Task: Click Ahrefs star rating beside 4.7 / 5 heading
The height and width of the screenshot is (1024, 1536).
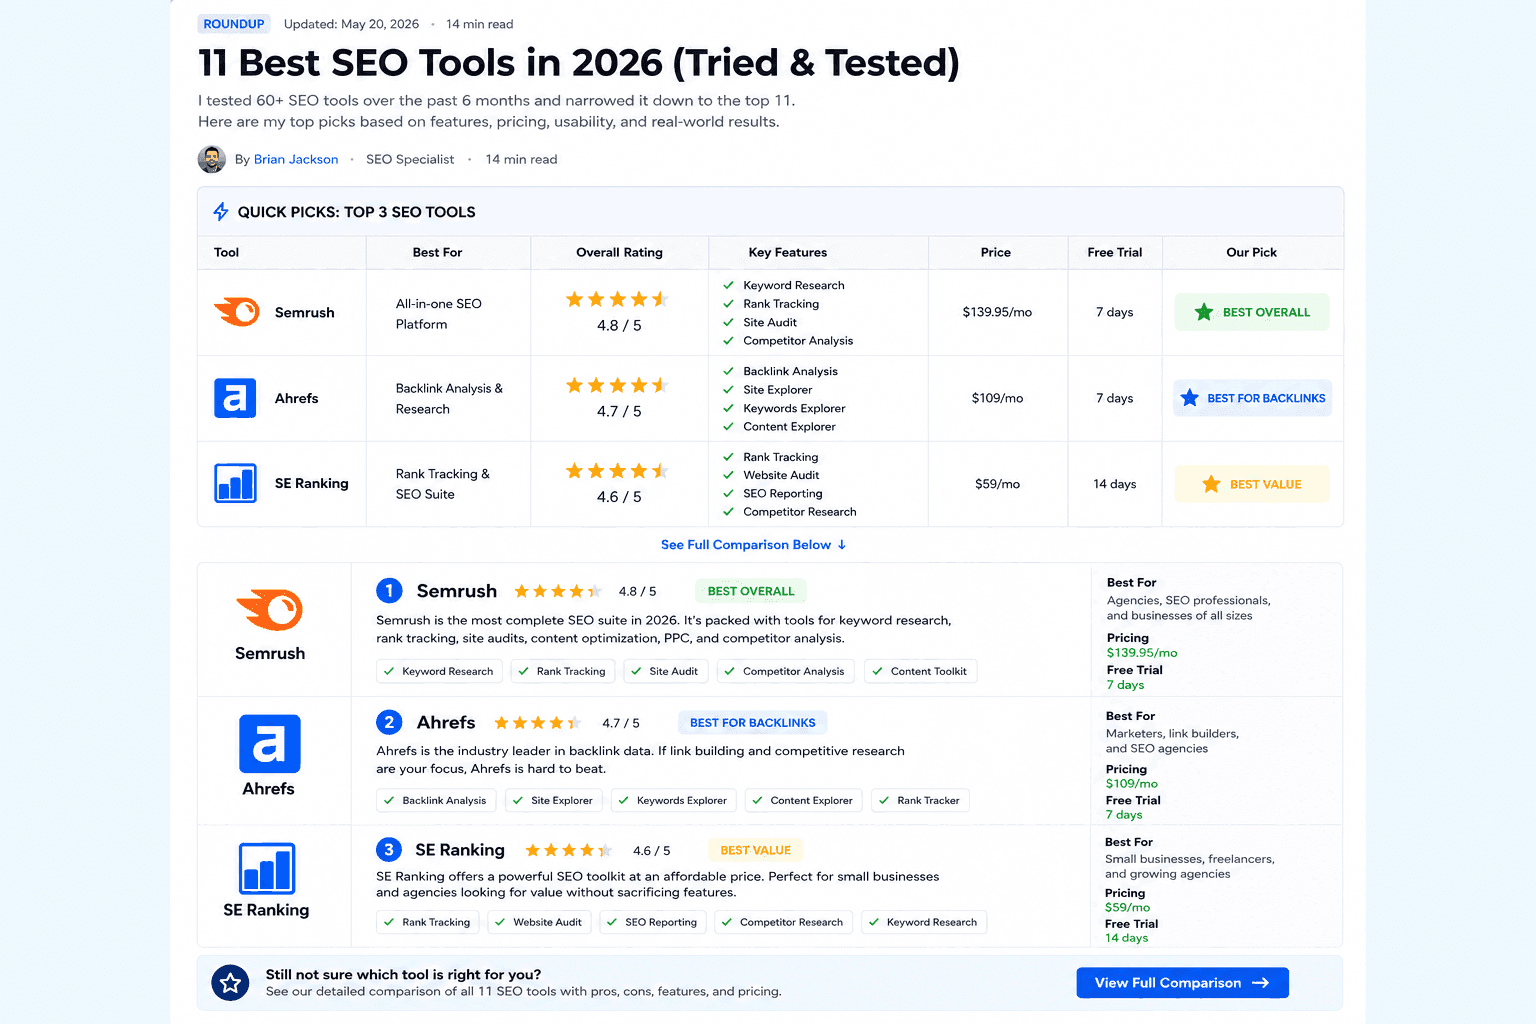Action: click(x=537, y=723)
